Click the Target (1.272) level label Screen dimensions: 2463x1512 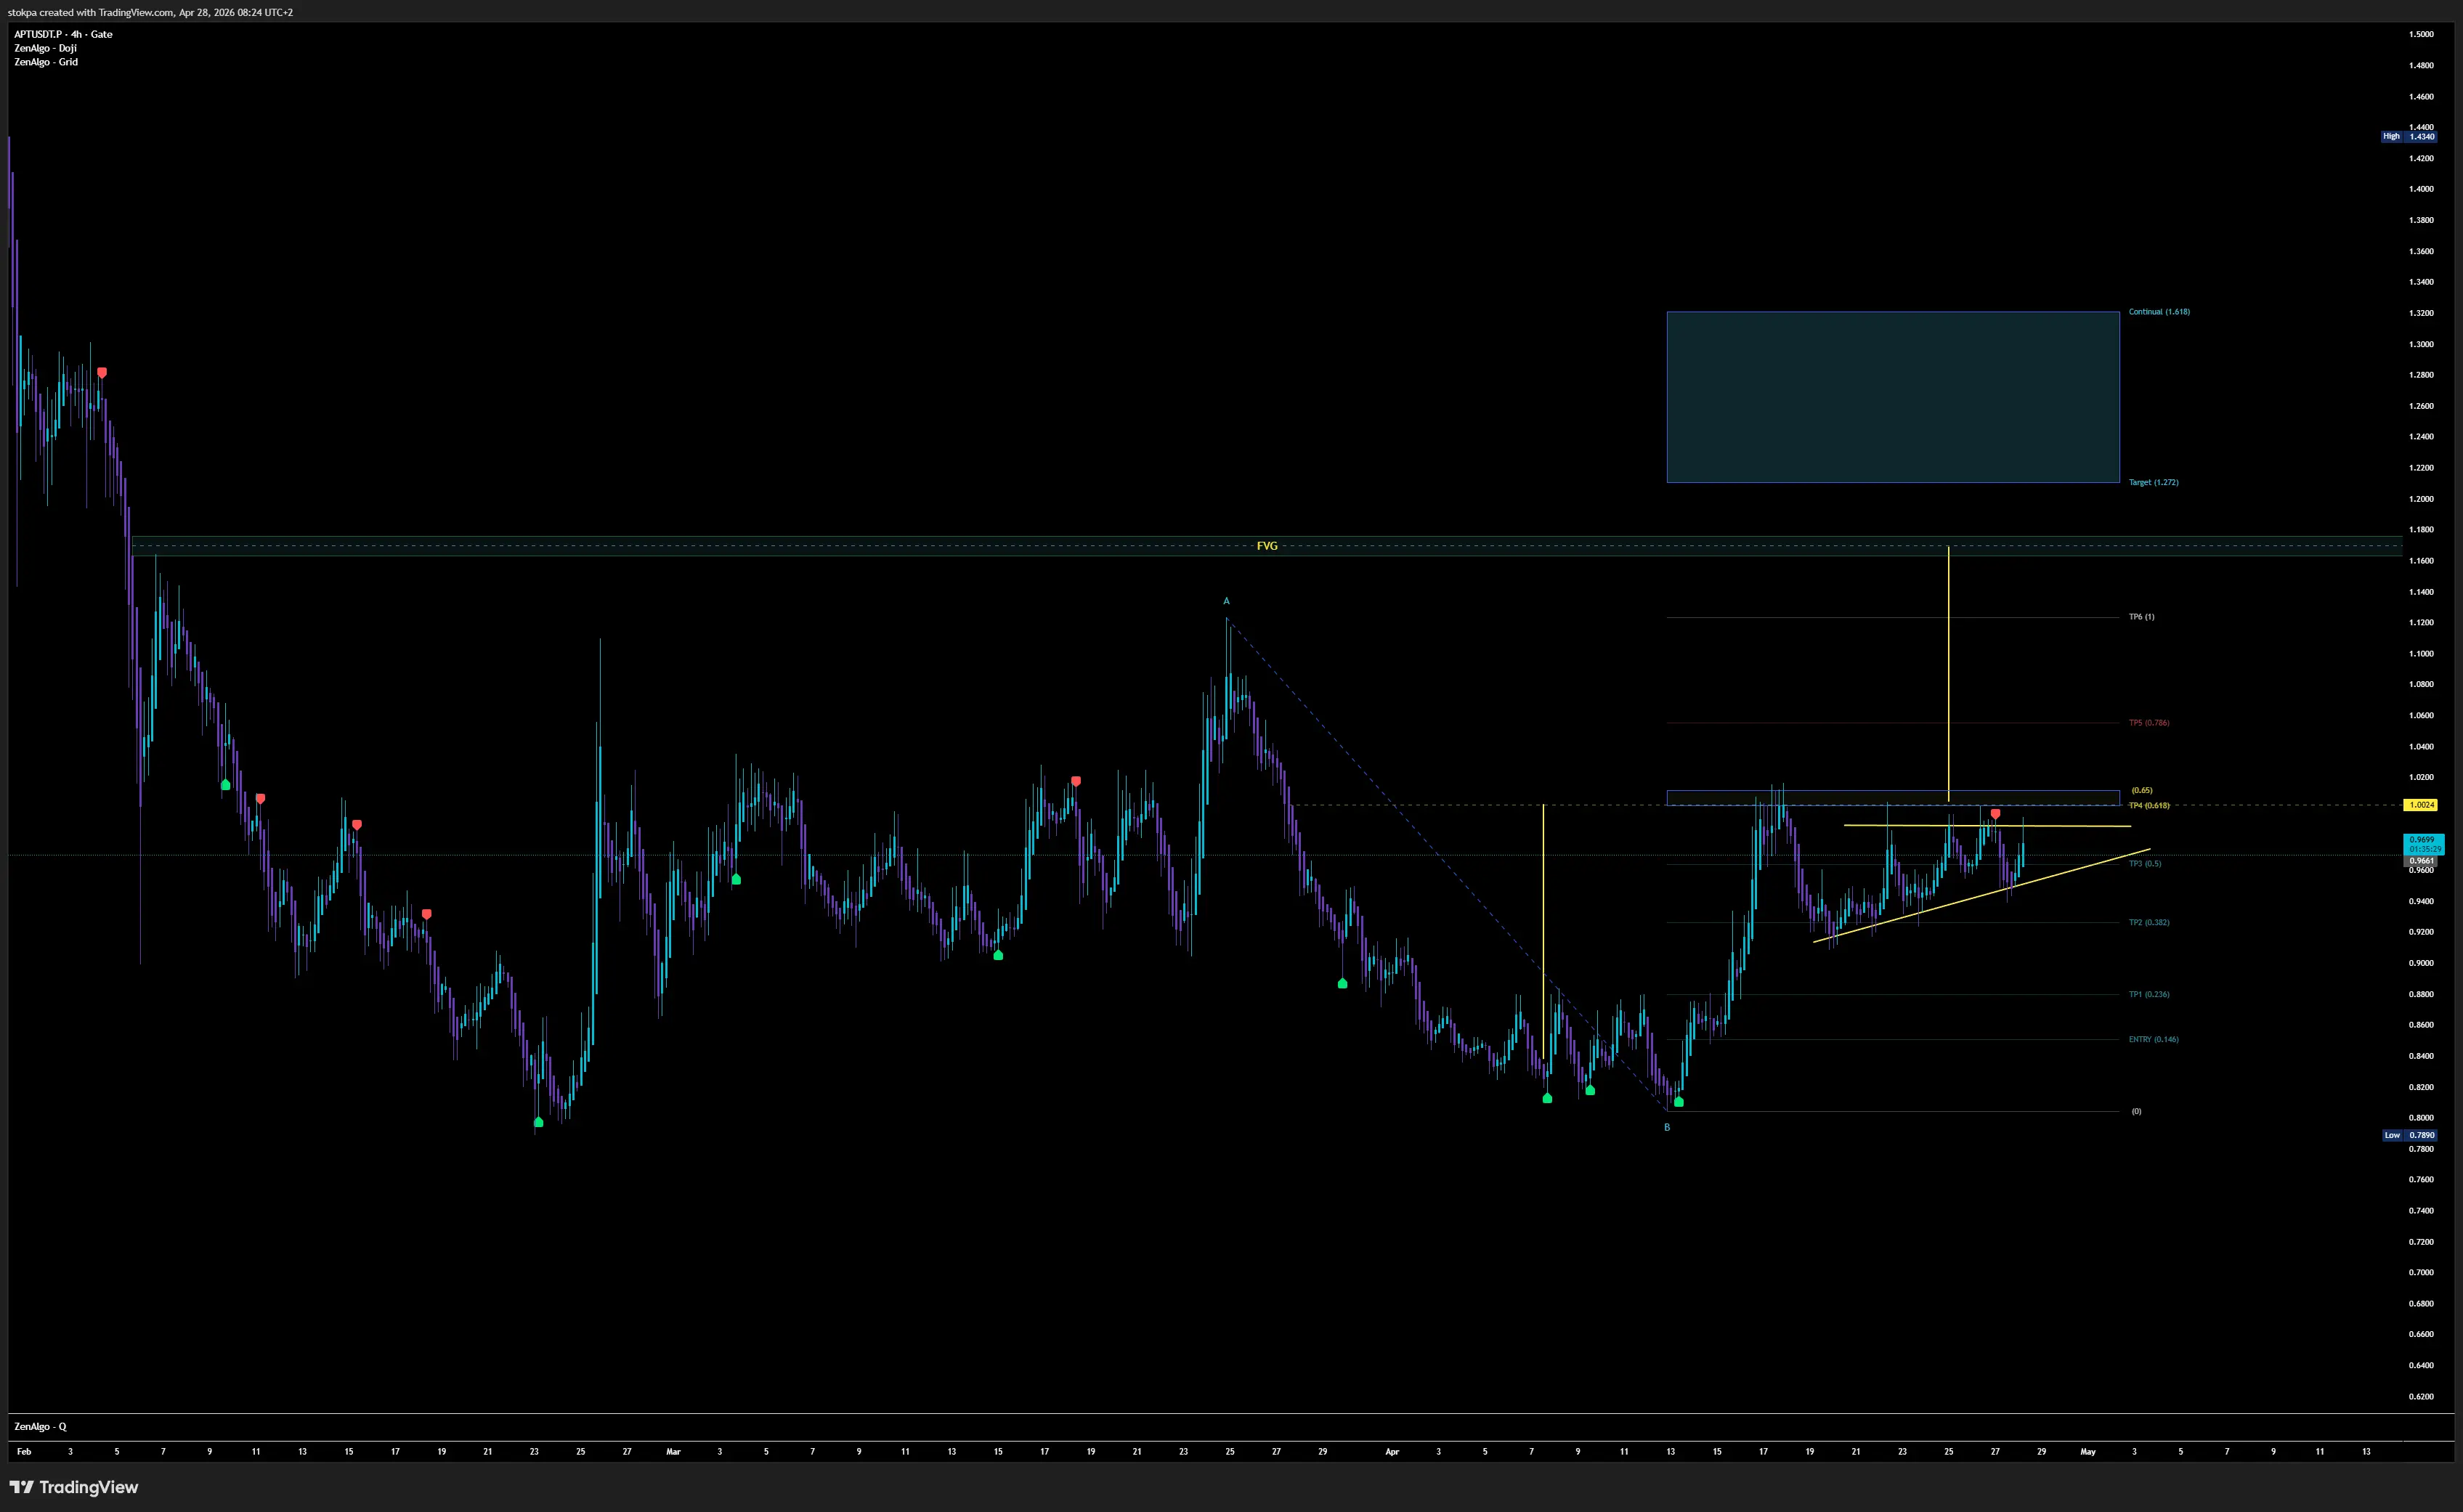click(x=2153, y=482)
